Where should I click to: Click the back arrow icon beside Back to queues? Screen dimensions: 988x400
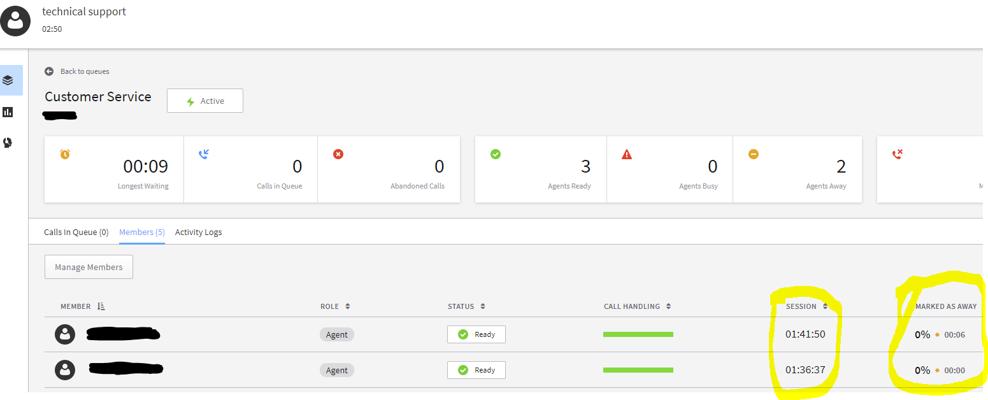click(49, 72)
